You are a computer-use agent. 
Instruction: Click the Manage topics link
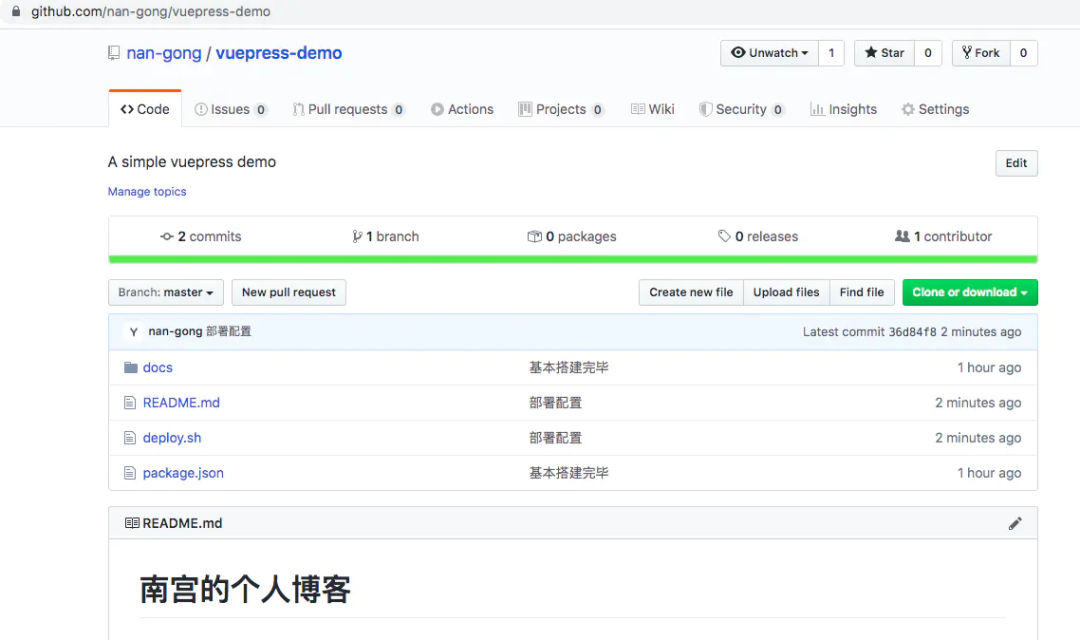(x=147, y=192)
